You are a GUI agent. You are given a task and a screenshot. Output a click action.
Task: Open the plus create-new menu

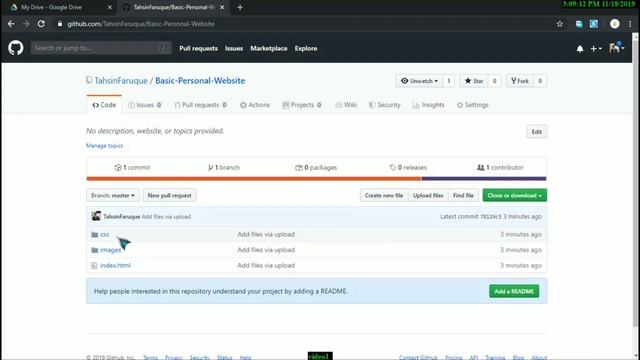[x=596, y=49]
